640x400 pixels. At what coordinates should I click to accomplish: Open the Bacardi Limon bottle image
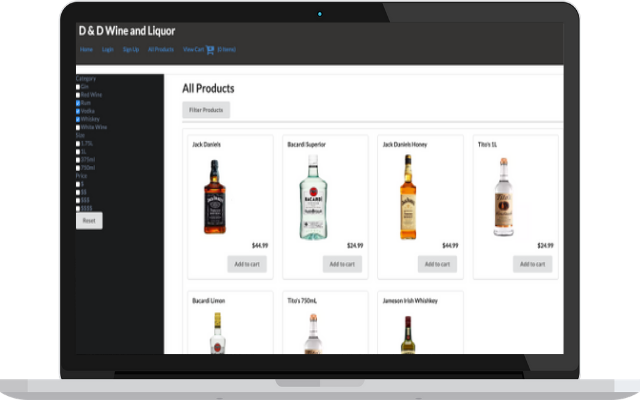click(x=218, y=333)
